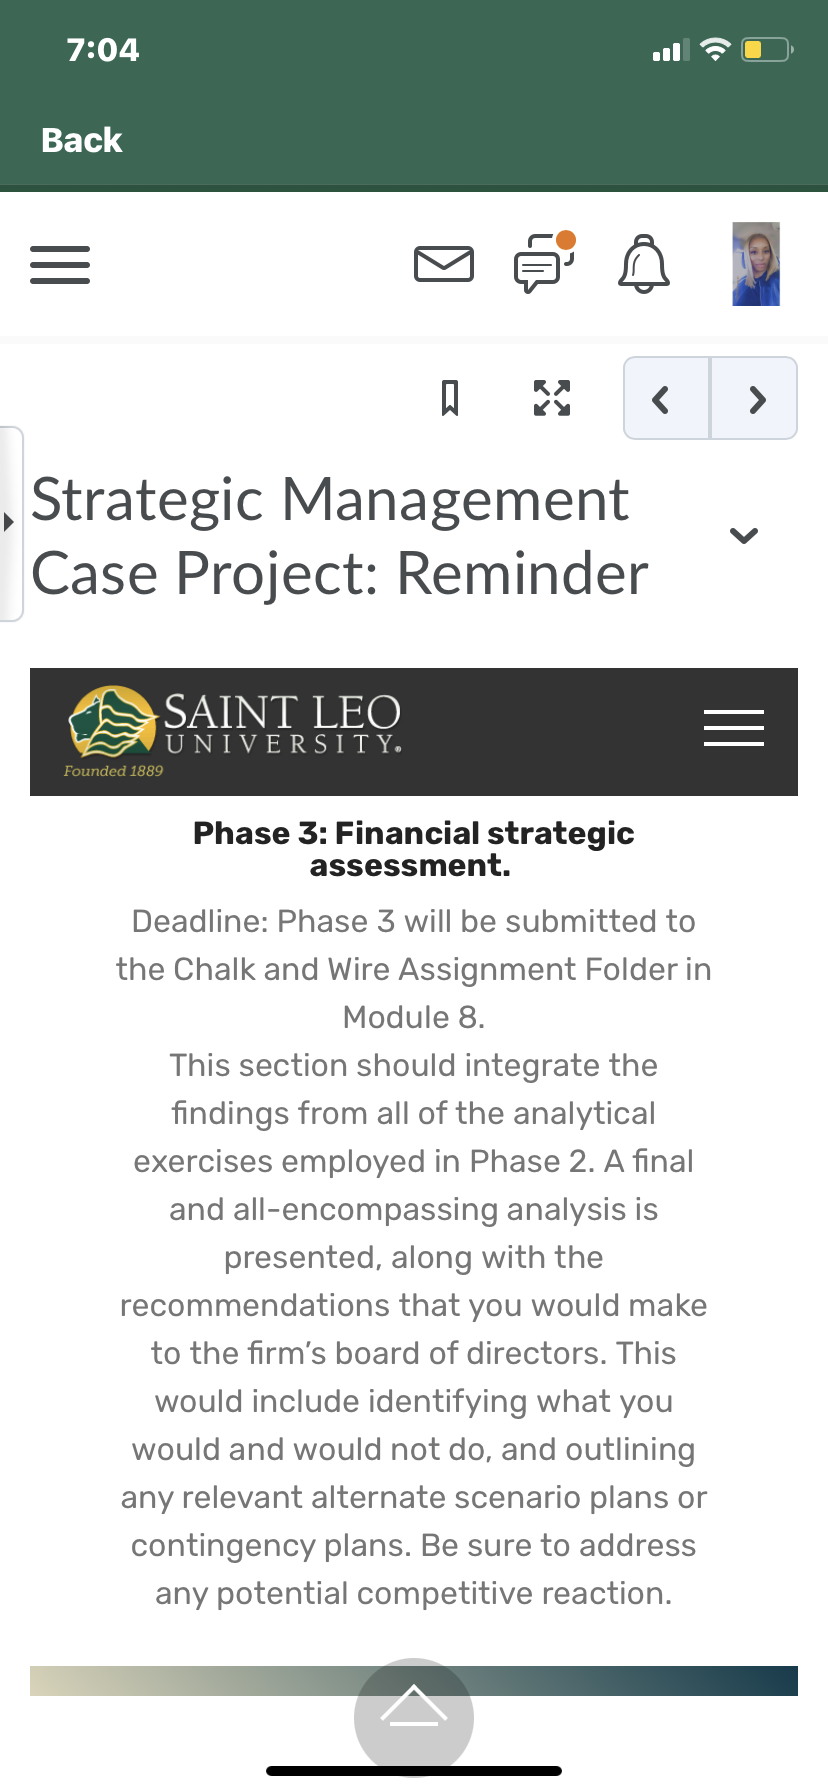Open the user profile picture menu

click(x=756, y=264)
